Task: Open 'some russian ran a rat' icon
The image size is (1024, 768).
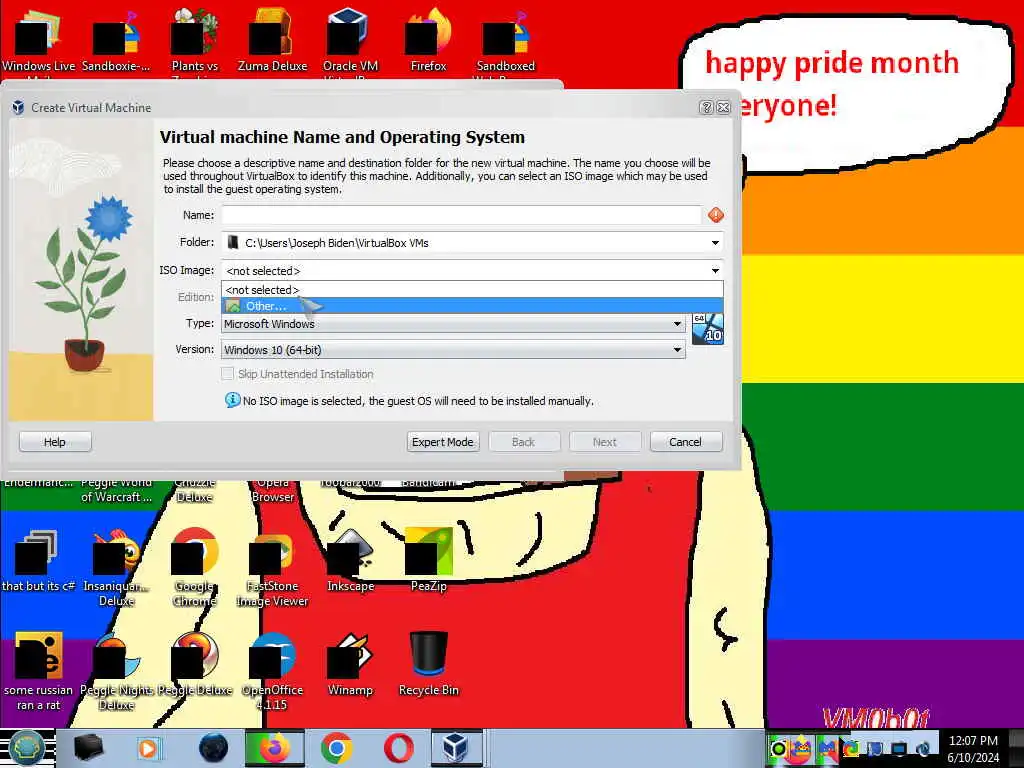Action: click(38, 671)
